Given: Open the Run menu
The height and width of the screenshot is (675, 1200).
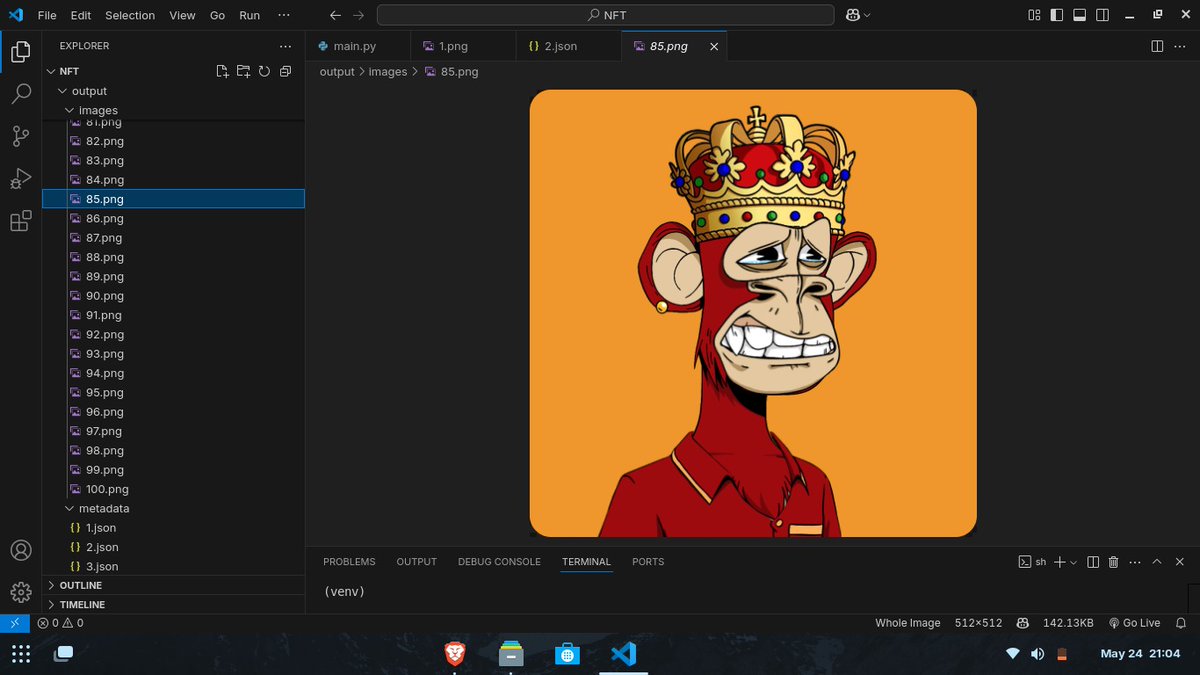Looking at the screenshot, I should click(249, 15).
